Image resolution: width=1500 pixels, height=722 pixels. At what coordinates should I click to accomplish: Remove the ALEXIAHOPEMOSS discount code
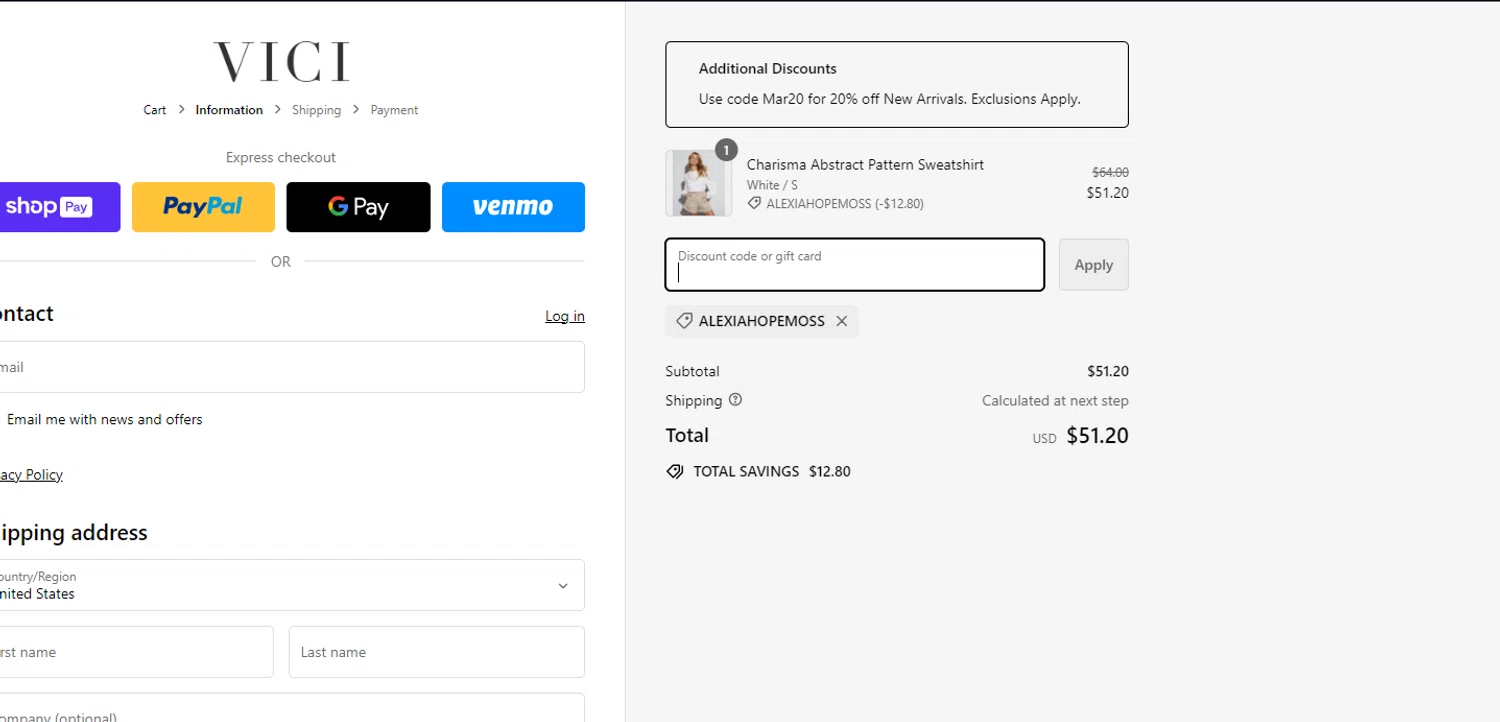point(842,321)
